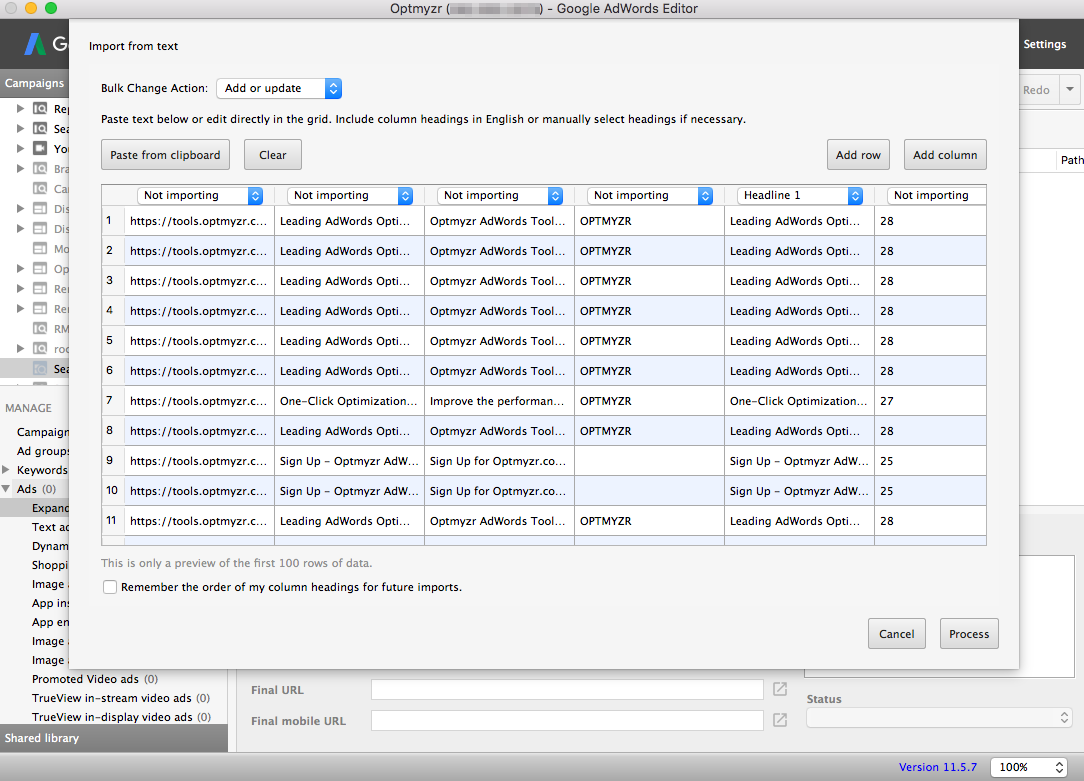Click the Path column header
1084x781 pixels.
(x=1072, y=160)
